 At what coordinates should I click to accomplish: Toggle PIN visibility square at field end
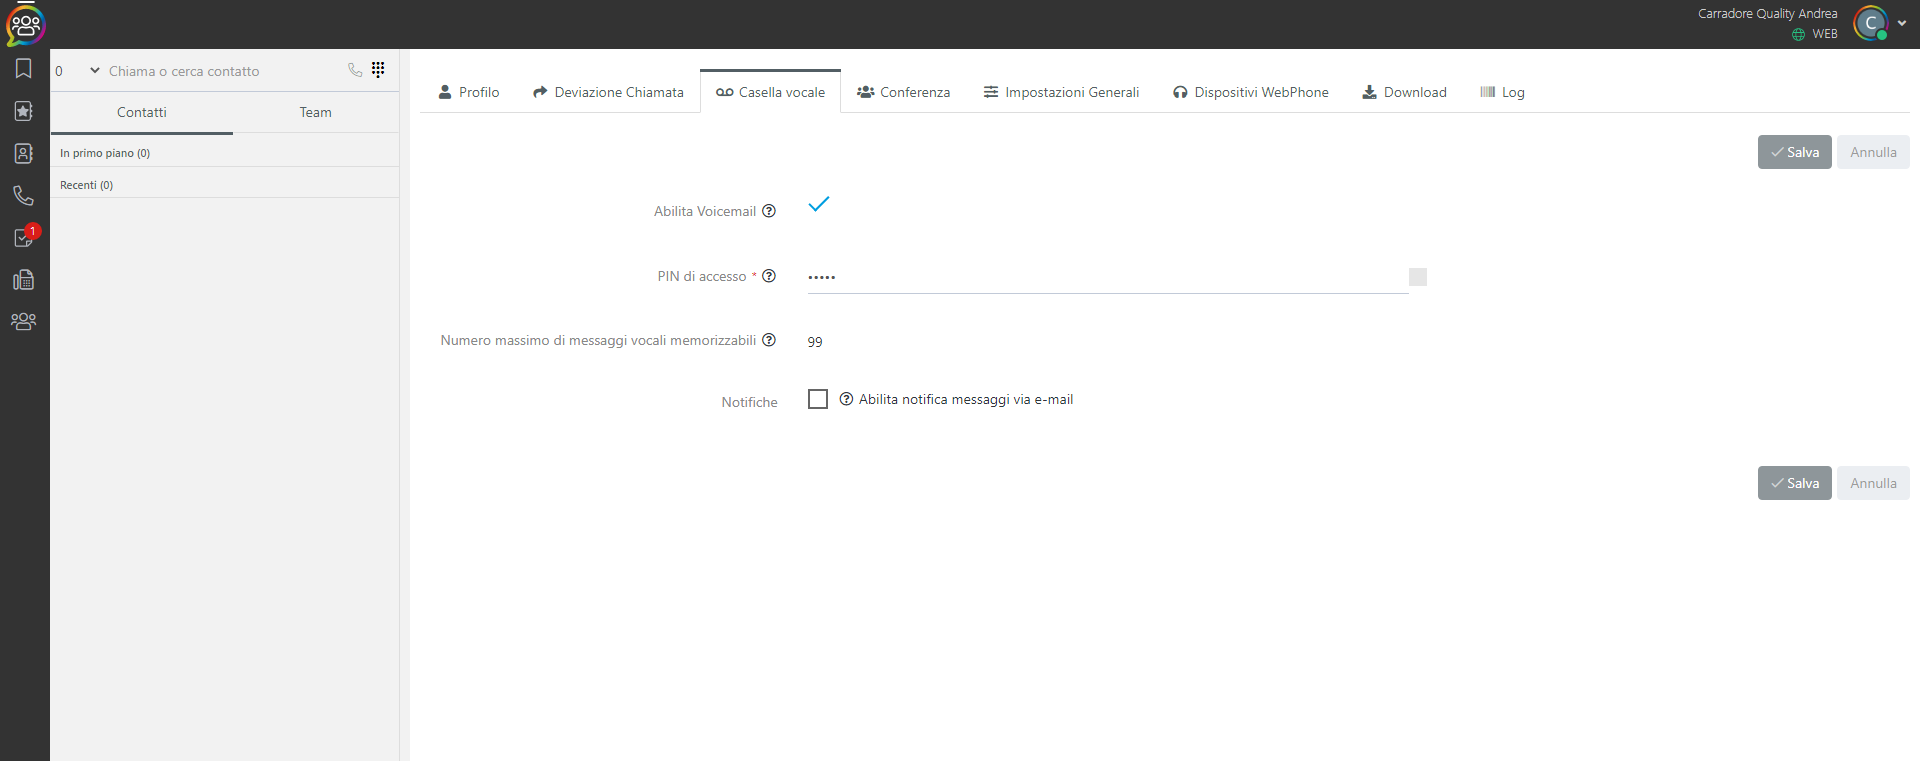click(1418, 277)
